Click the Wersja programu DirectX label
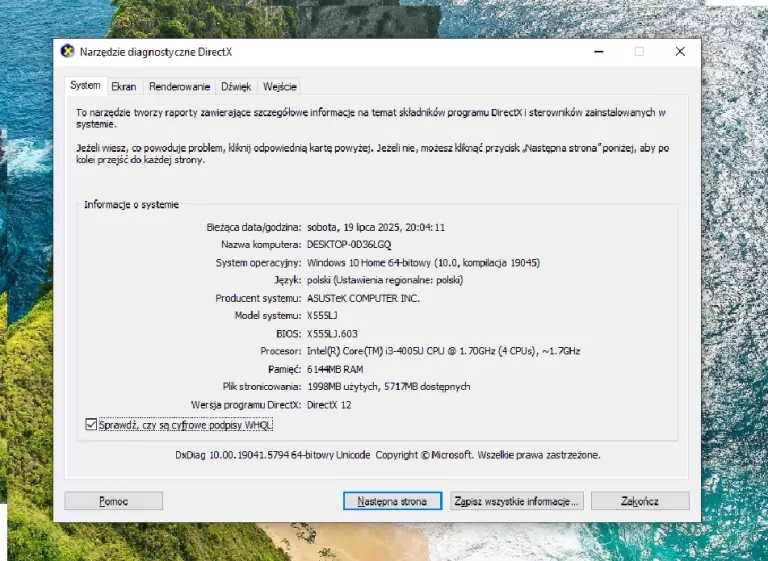 tap(246, 405)
